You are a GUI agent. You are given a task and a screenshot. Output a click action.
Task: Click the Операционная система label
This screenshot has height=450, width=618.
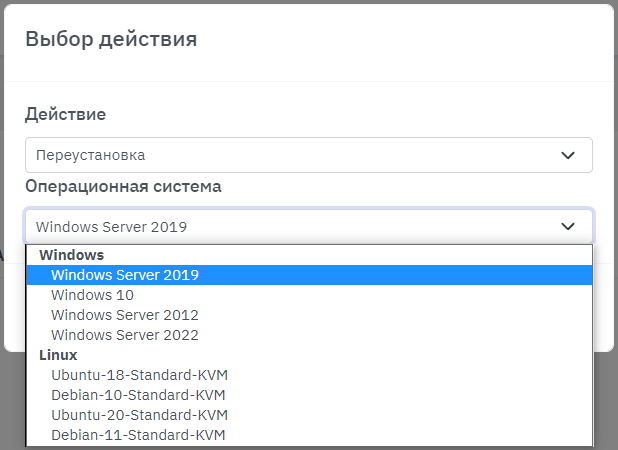point(123,186)
